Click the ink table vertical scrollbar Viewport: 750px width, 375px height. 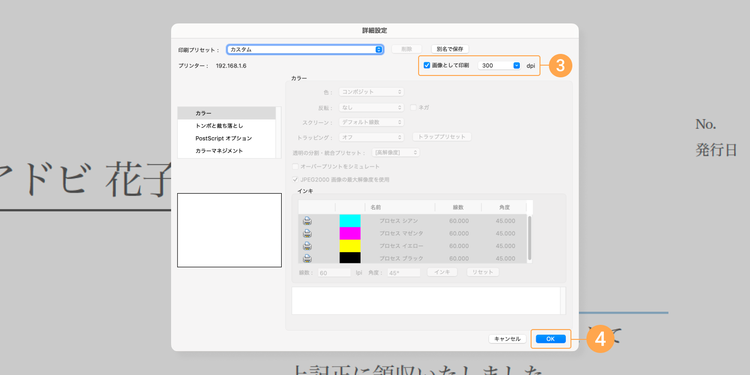tap(529, 238)
